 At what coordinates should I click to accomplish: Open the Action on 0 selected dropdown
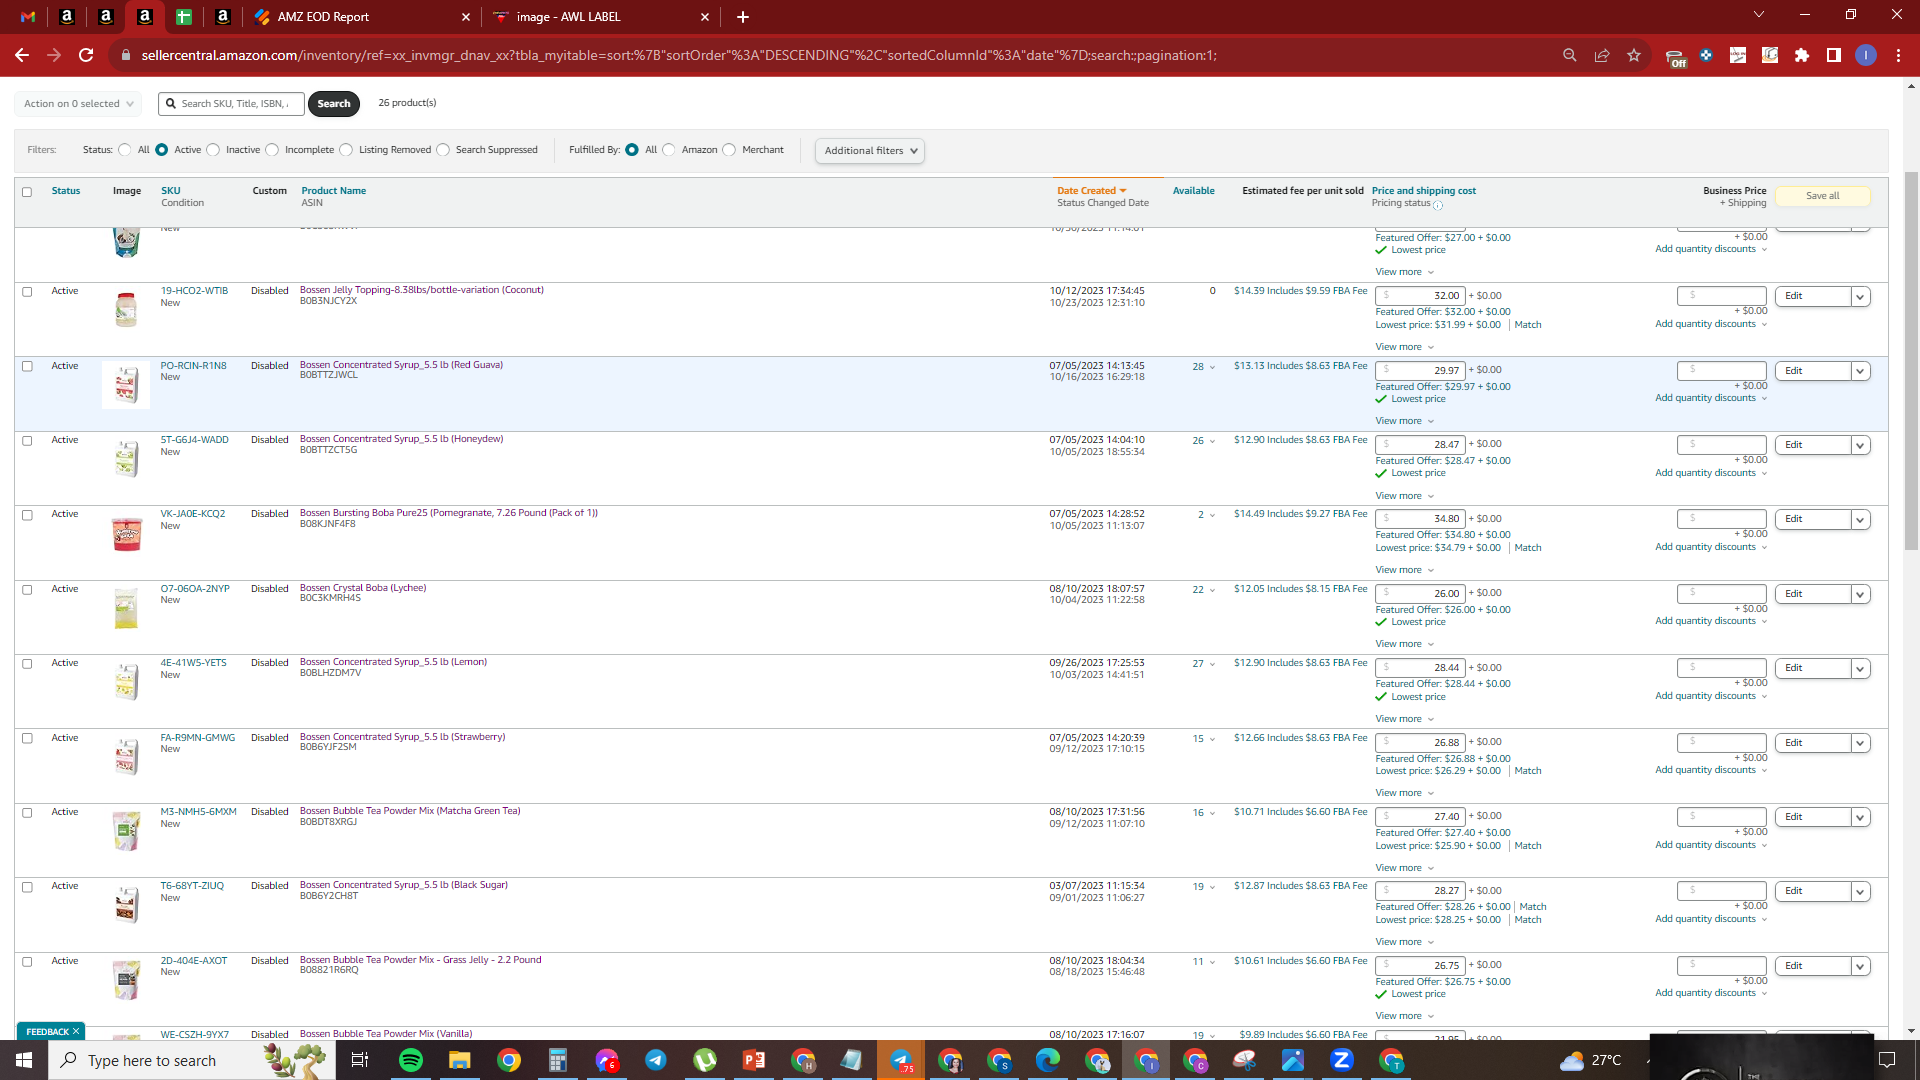78,104
